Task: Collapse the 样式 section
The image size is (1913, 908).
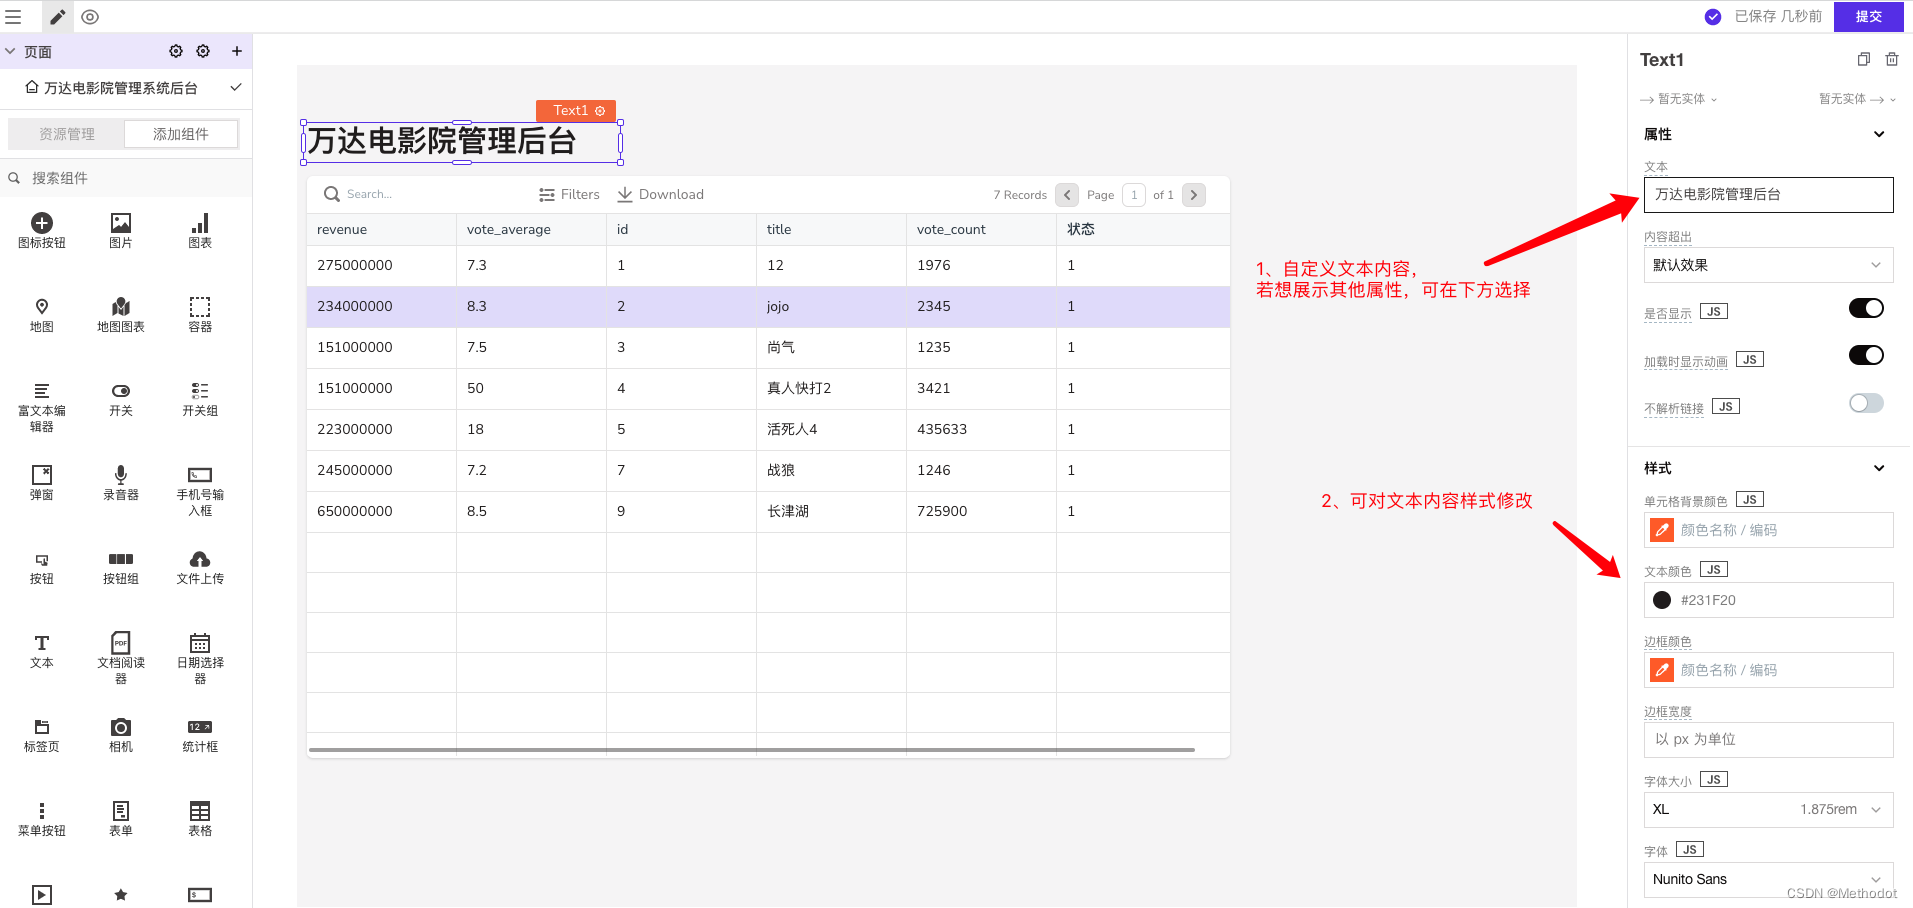Action: pyautogui.click(x=1879, y=468)
